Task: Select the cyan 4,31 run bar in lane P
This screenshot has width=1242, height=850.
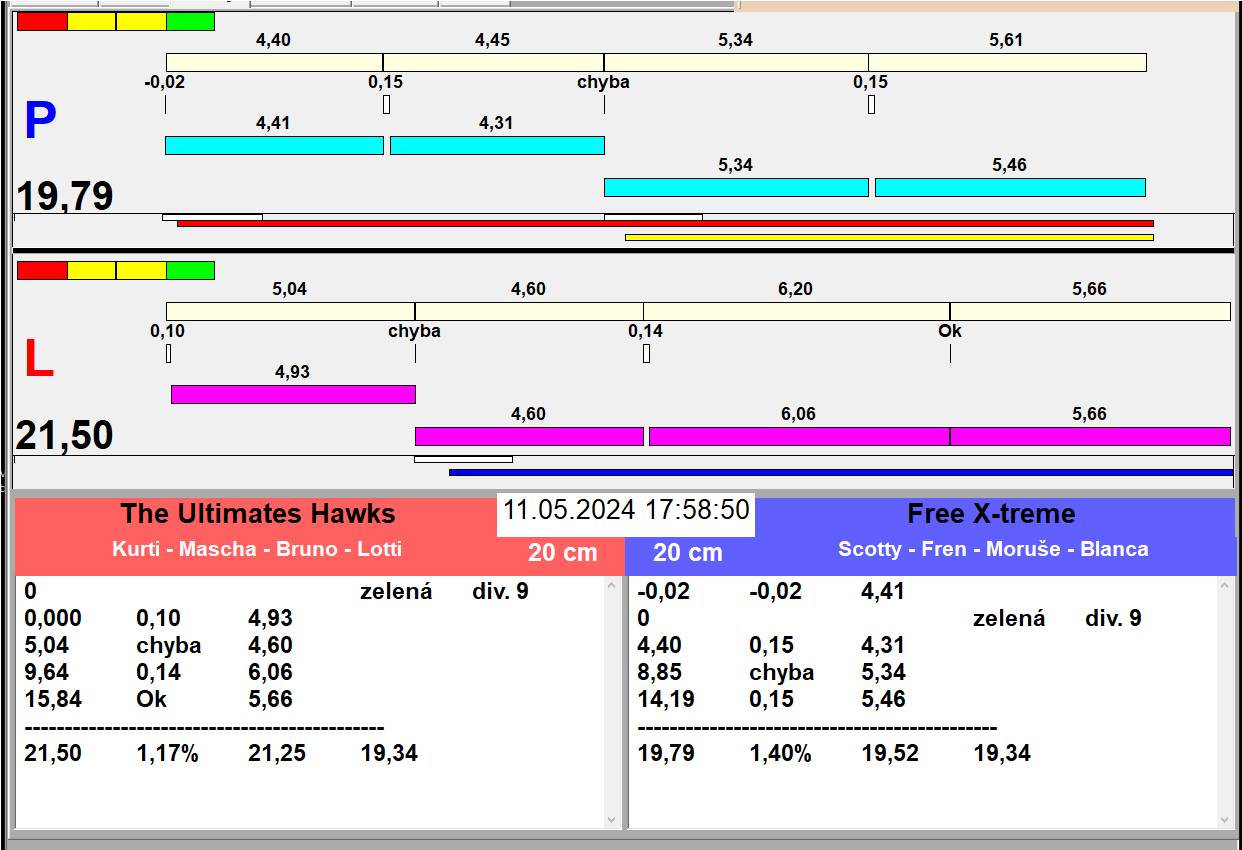Action: (x=497, y=145)
